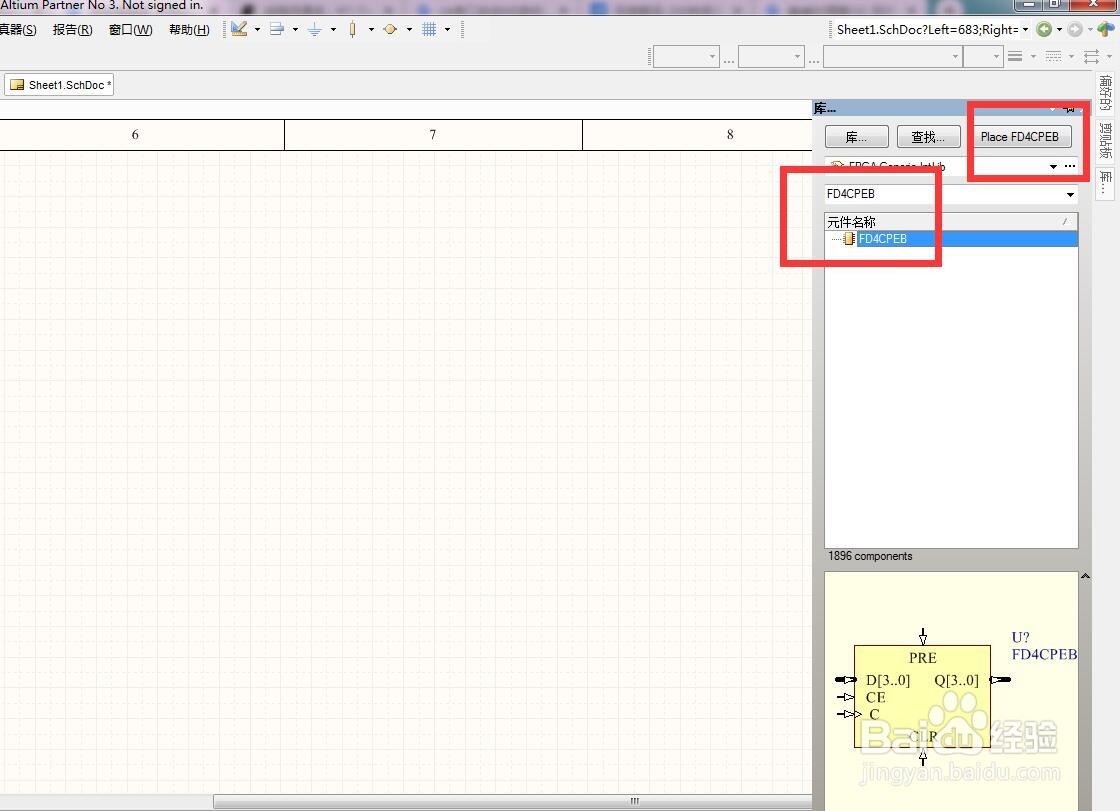The image size is (1120, 811).
Task: Click the FD4CPEB component chip icon
Action: pos(849,239)
